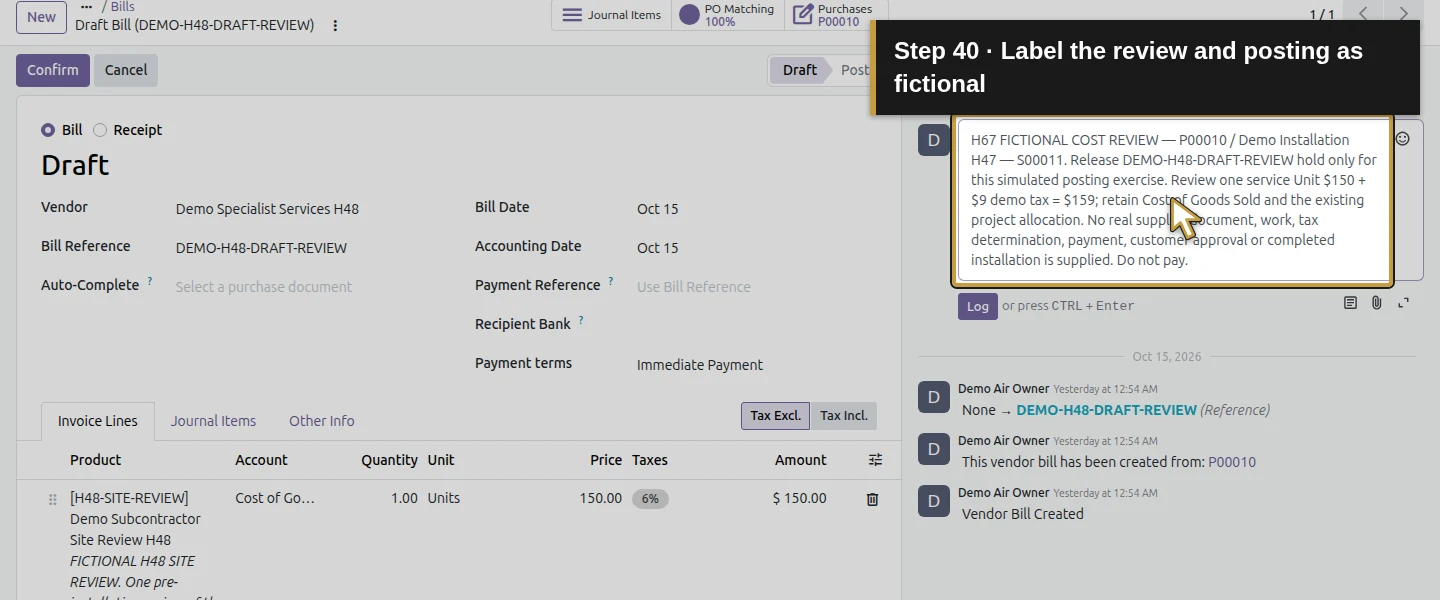
Task: Open emoji picker in chatter
Action: pos(1403,138)
